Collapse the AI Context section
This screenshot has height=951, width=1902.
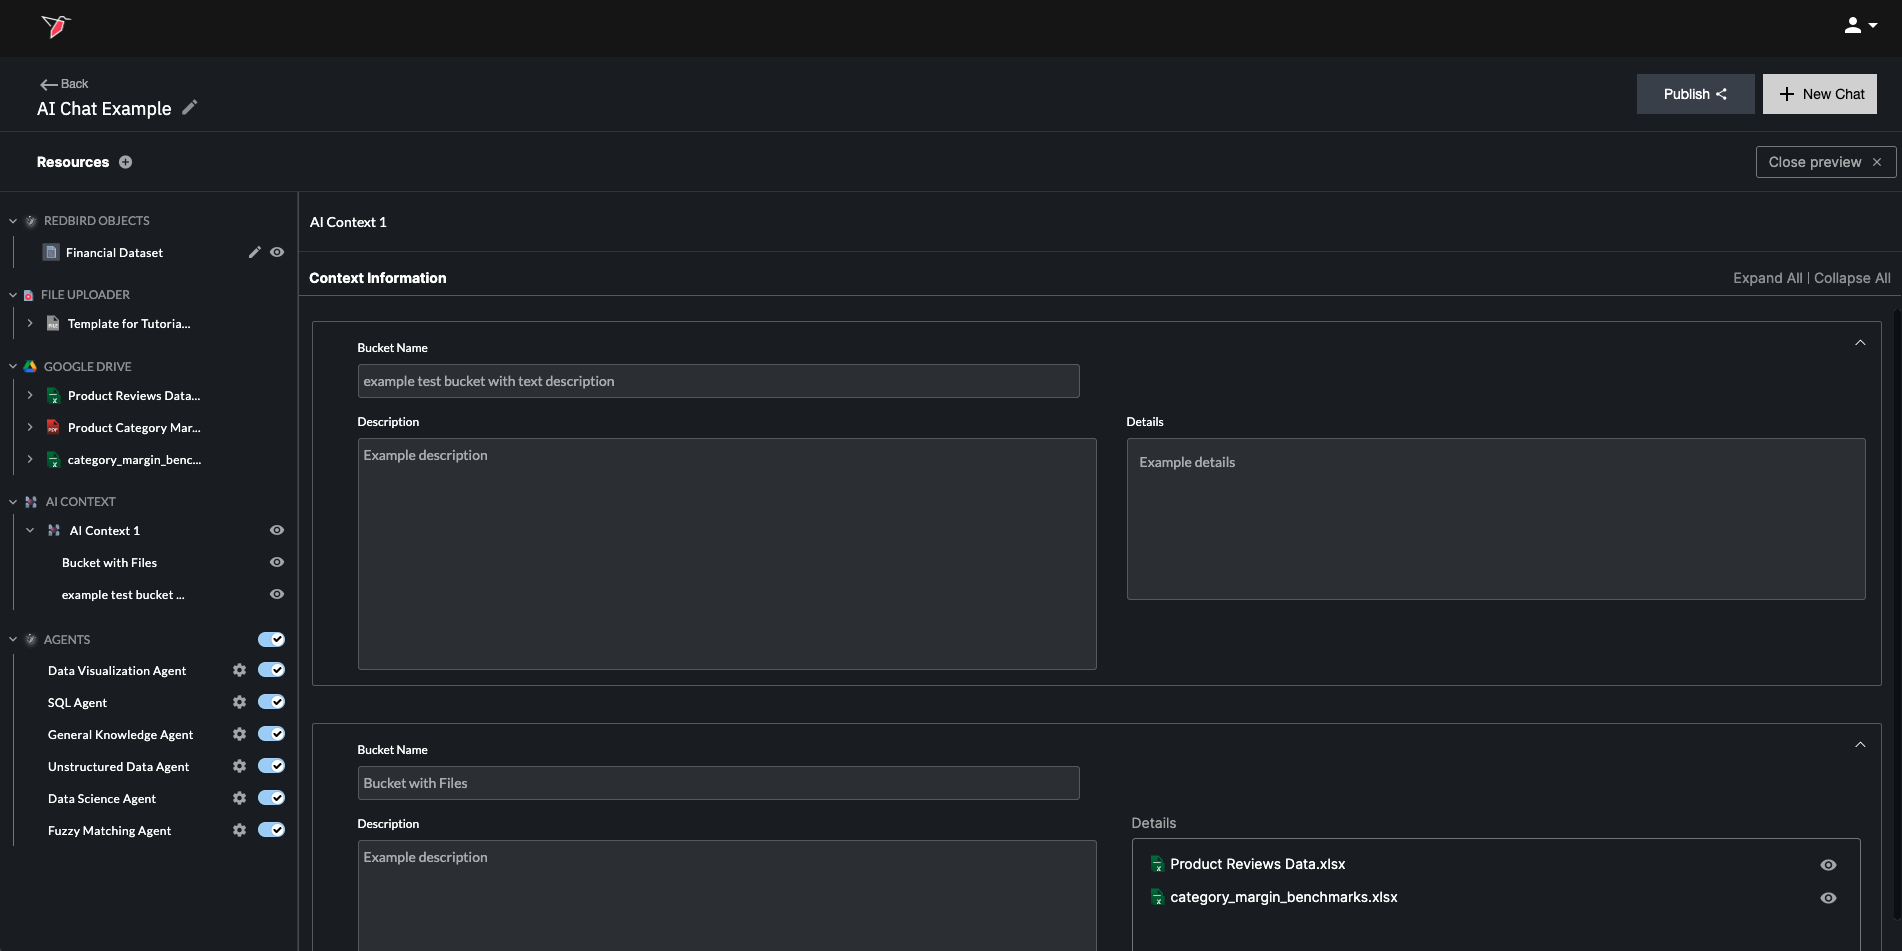pyautogui.click(x=13, y=502)
